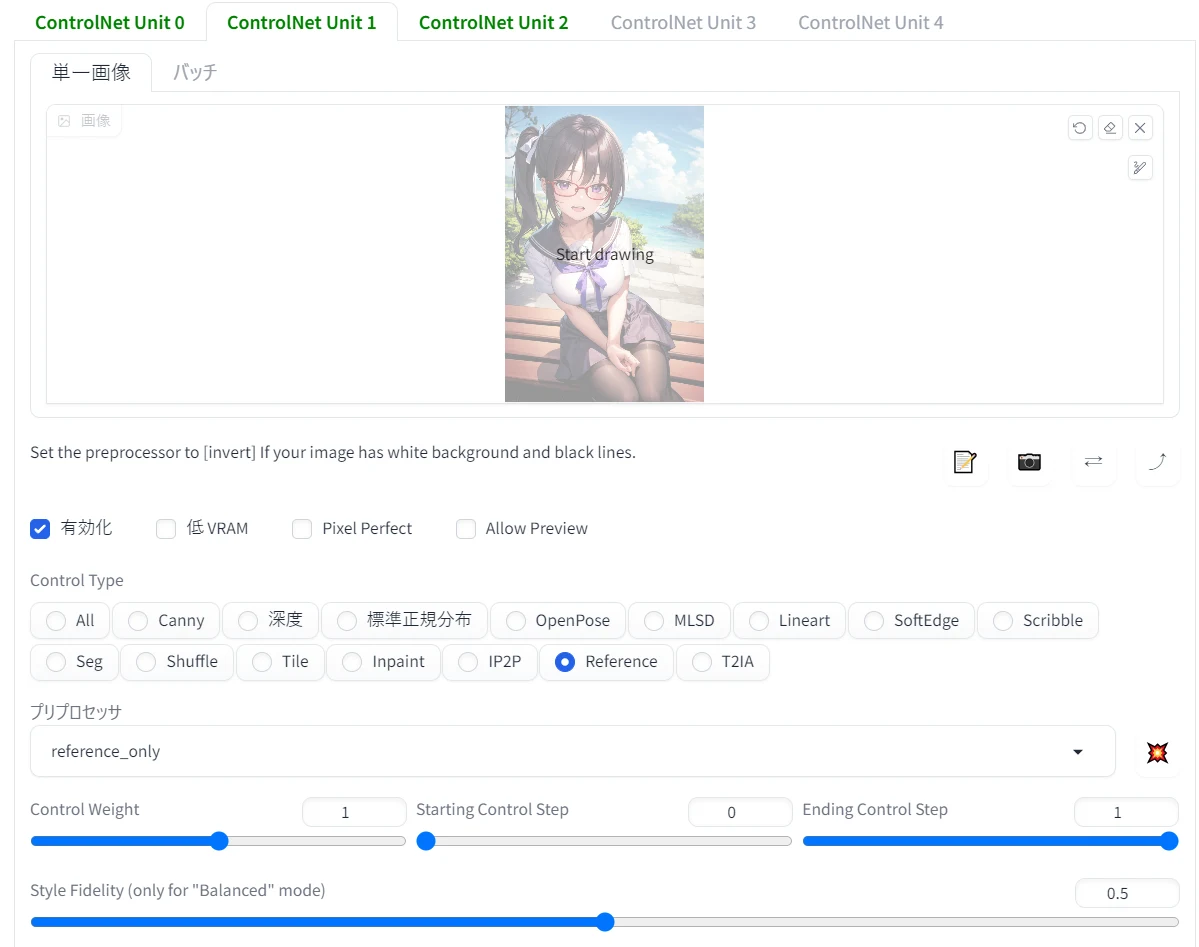This screenshot has height=947, width=1199.
Task: Click the Control Weight number field
Action: click(x=354, y=812)
